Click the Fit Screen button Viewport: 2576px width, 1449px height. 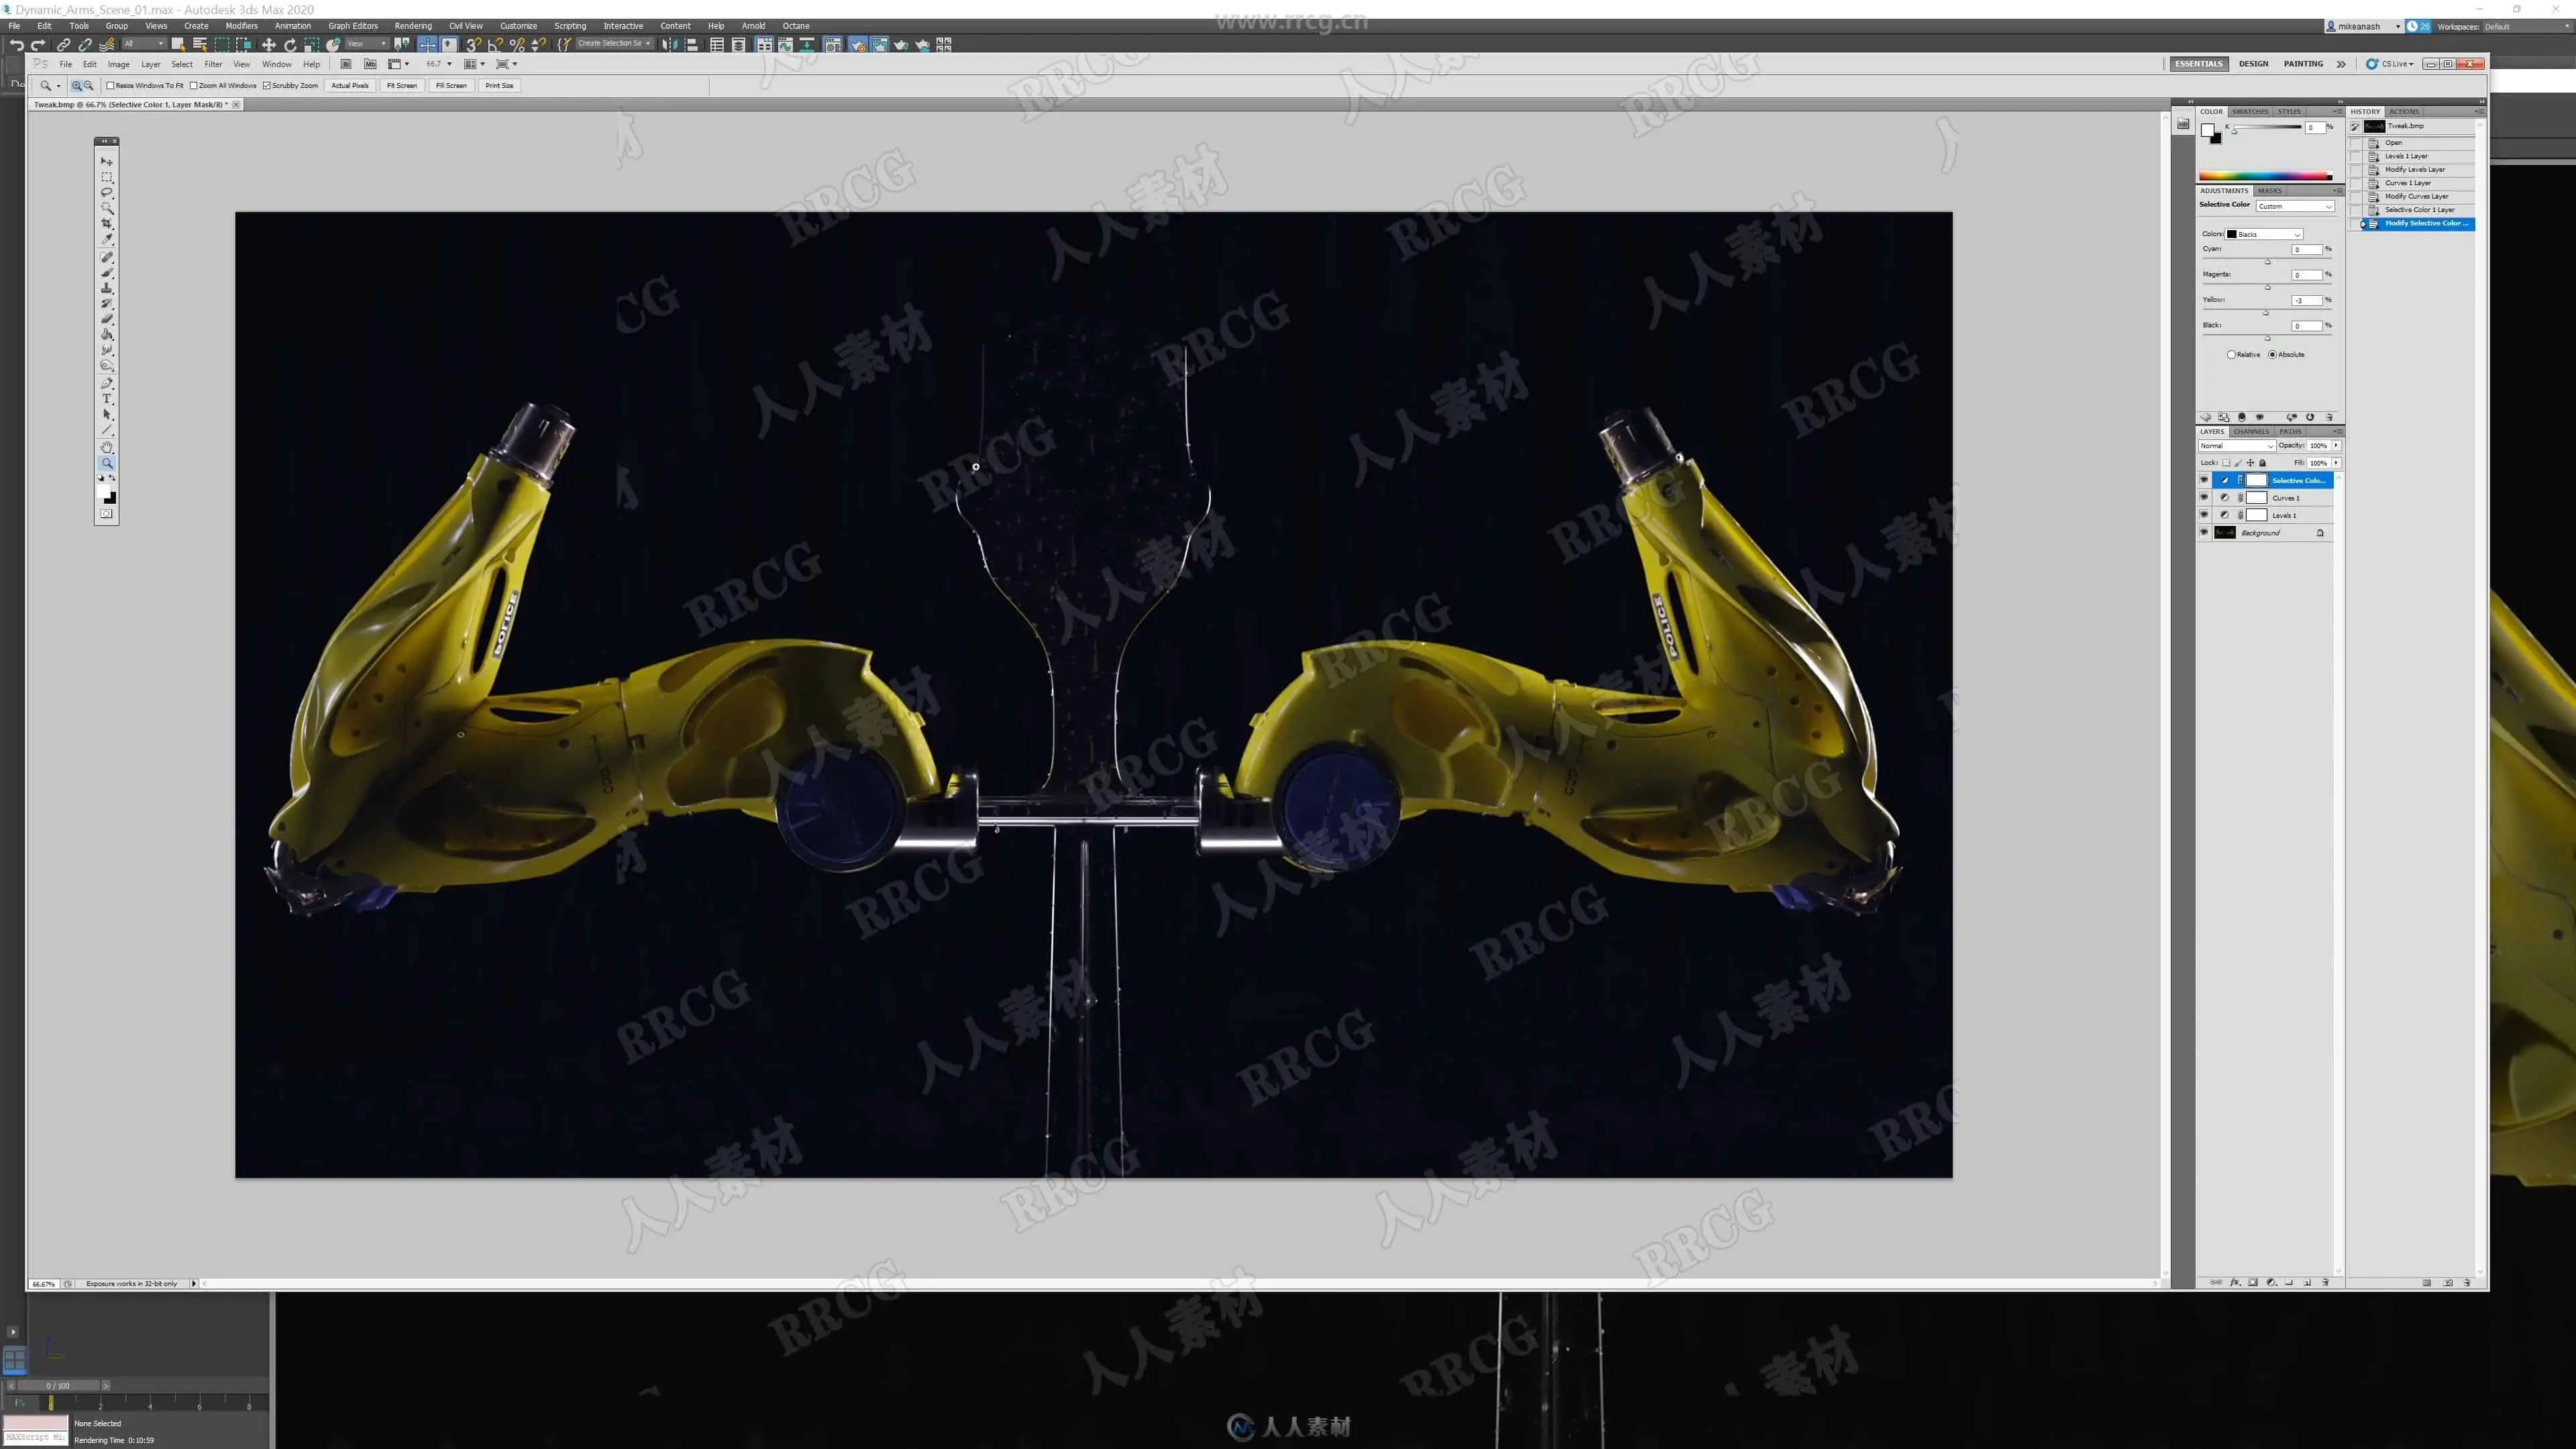(402, 85)
